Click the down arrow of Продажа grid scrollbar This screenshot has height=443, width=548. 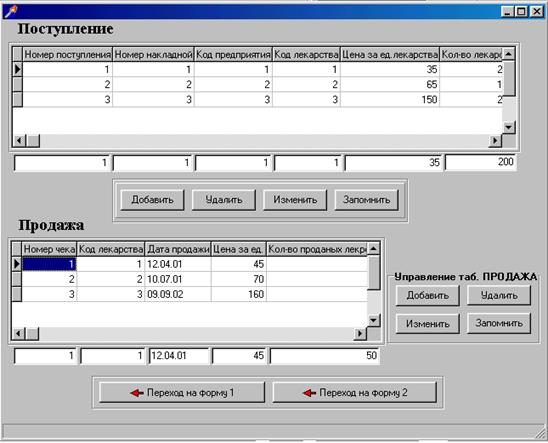374,320
